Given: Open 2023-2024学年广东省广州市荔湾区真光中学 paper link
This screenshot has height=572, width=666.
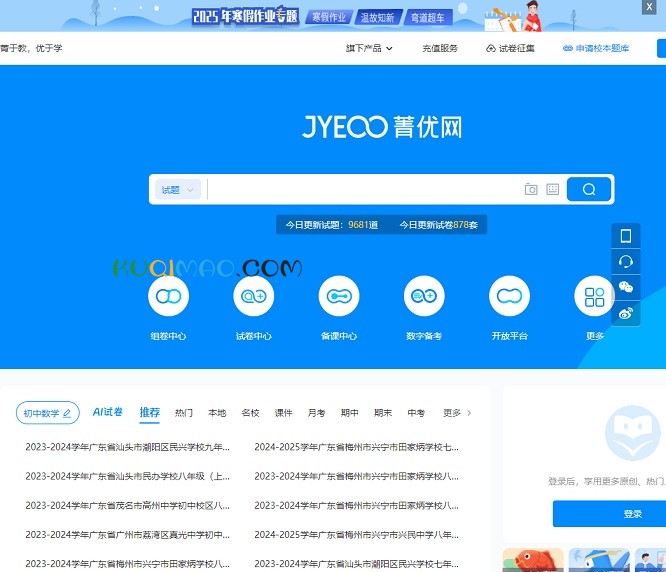Looking at the screenshot, I should pyautogui.click(x=127, y=534).
